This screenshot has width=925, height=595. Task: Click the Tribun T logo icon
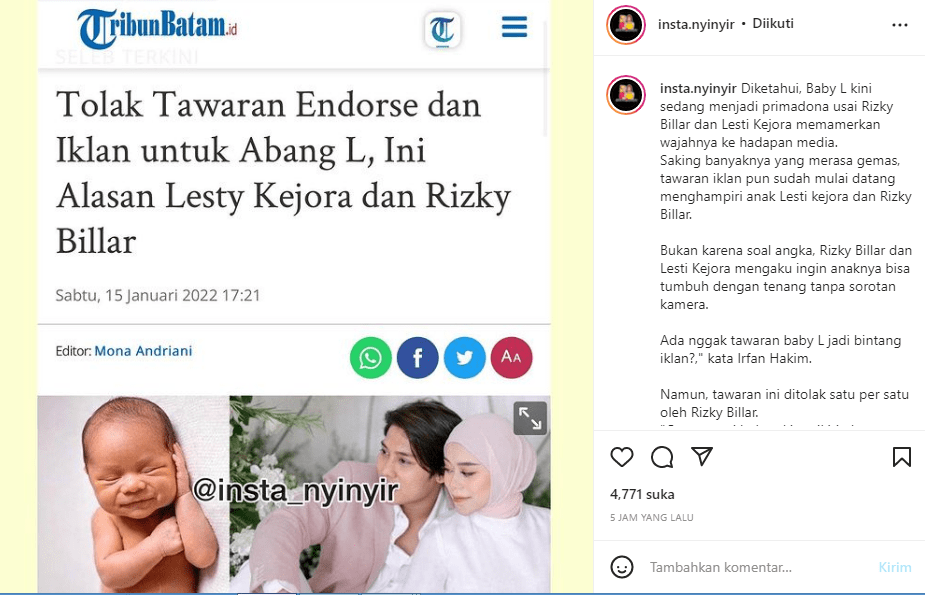click(x=442, y=29)
